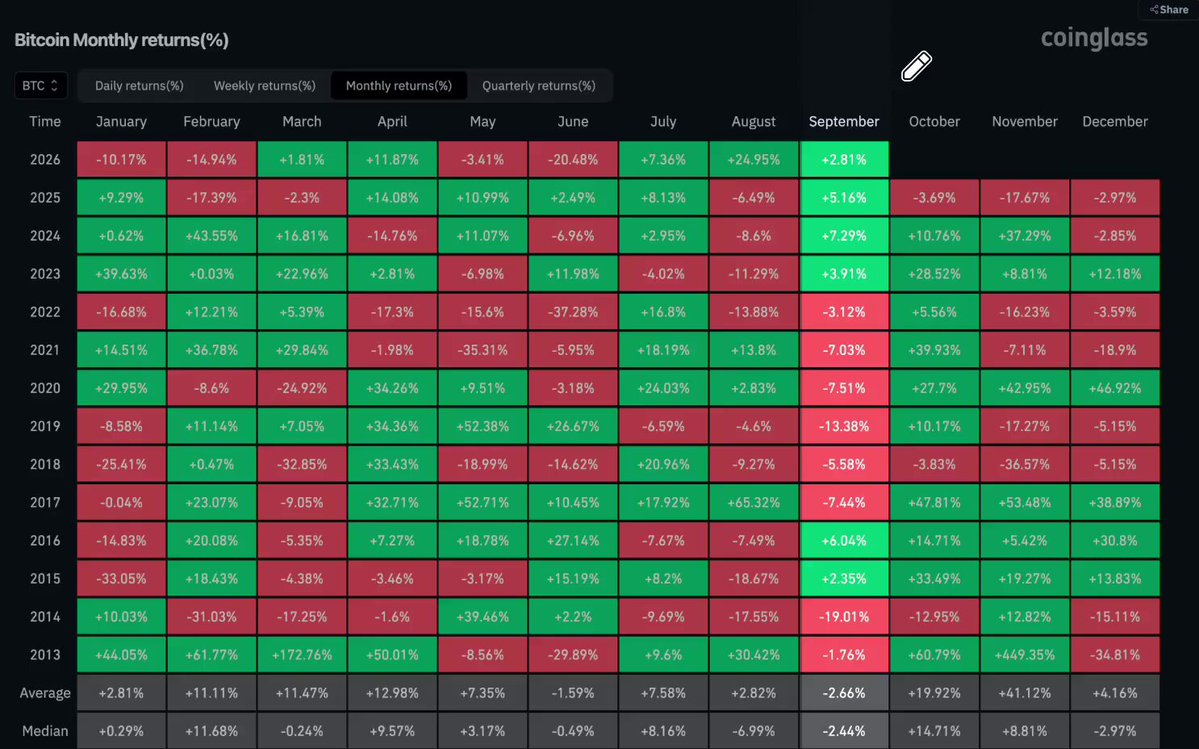Viewport: 1199px width, 749px height.
Task: Open the Quarterly returns(%) tab
Action: pos(538,86)
